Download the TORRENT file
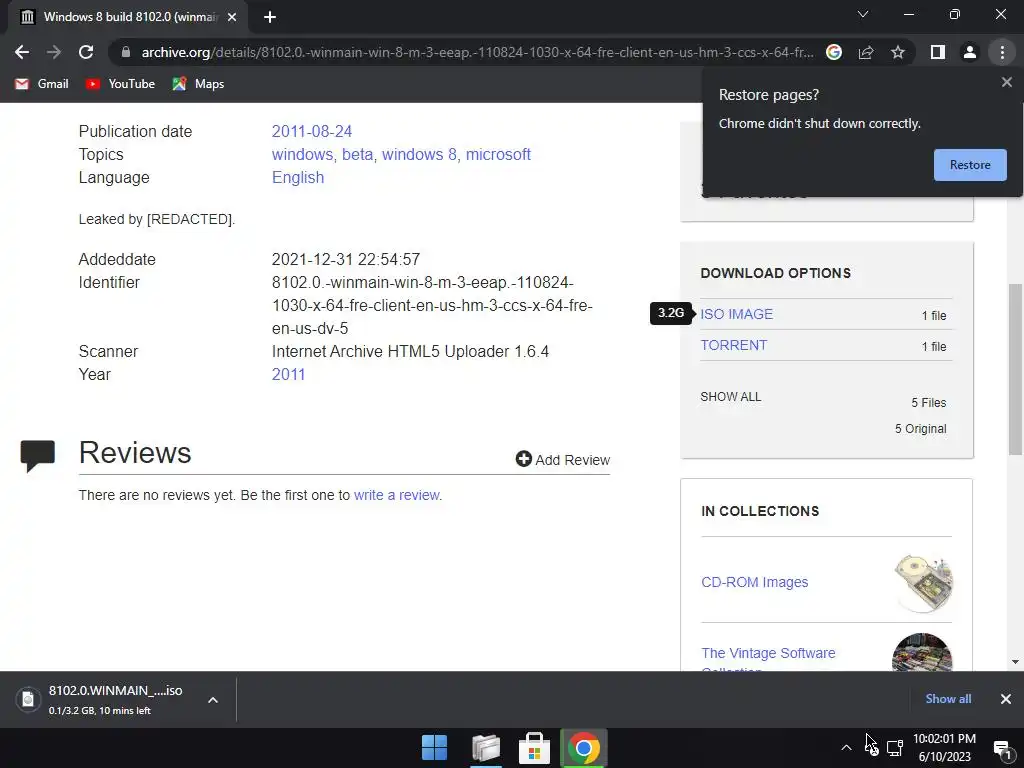1024x768 pixels. (733, 345)
